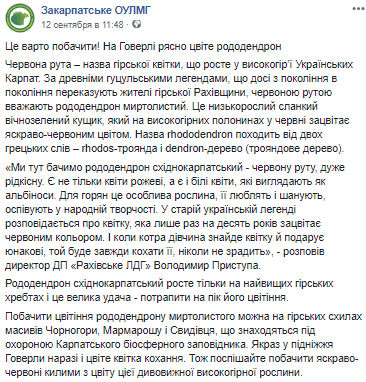Open the Закарпатське ОУЛМГ profile avatar
The height and width of the screenshot is (382, 366).
19,18
